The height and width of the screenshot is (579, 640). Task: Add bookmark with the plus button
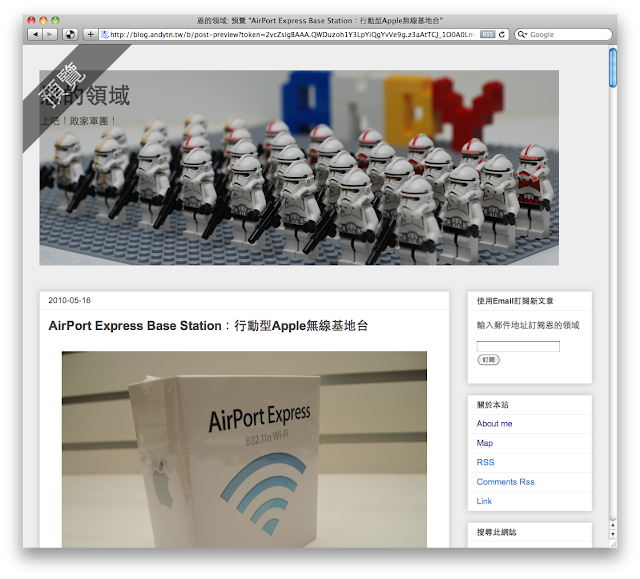[91, 35]
